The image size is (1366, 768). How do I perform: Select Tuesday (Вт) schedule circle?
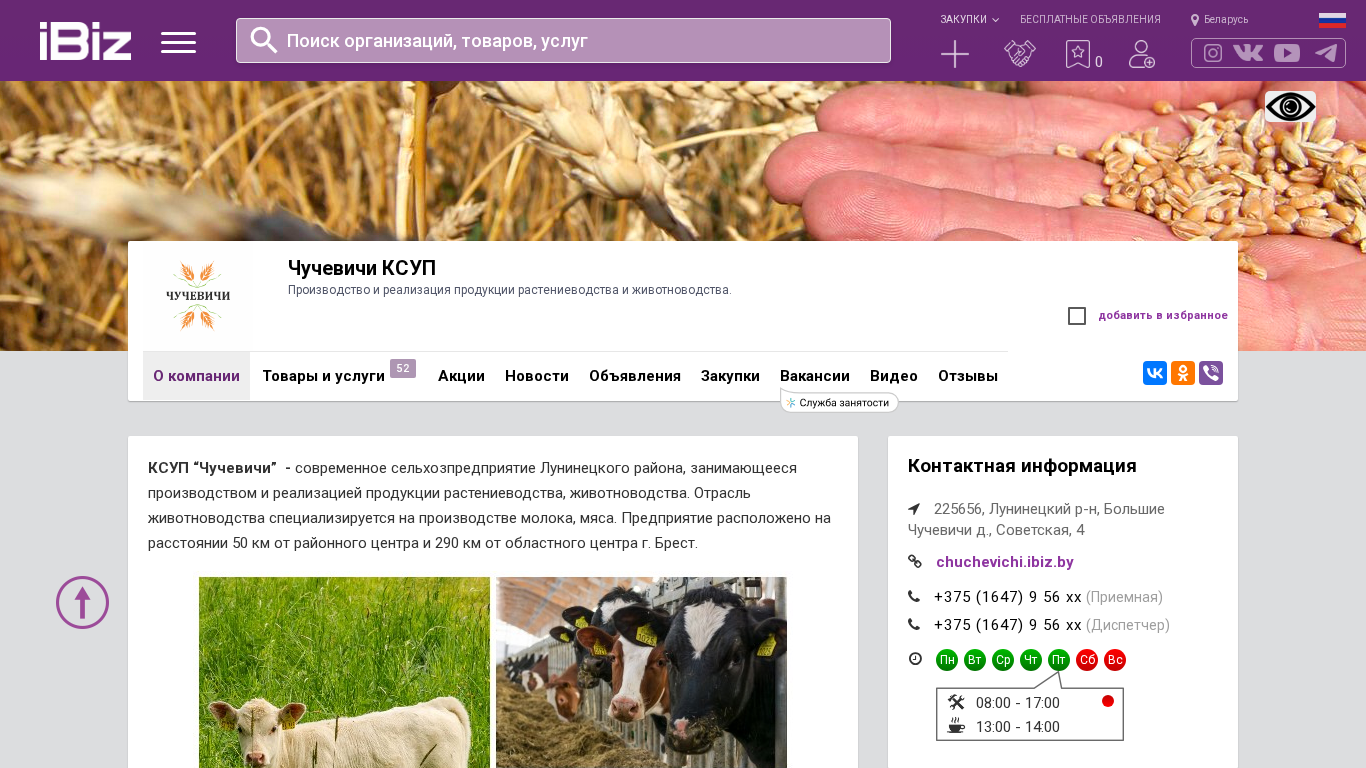975,660
